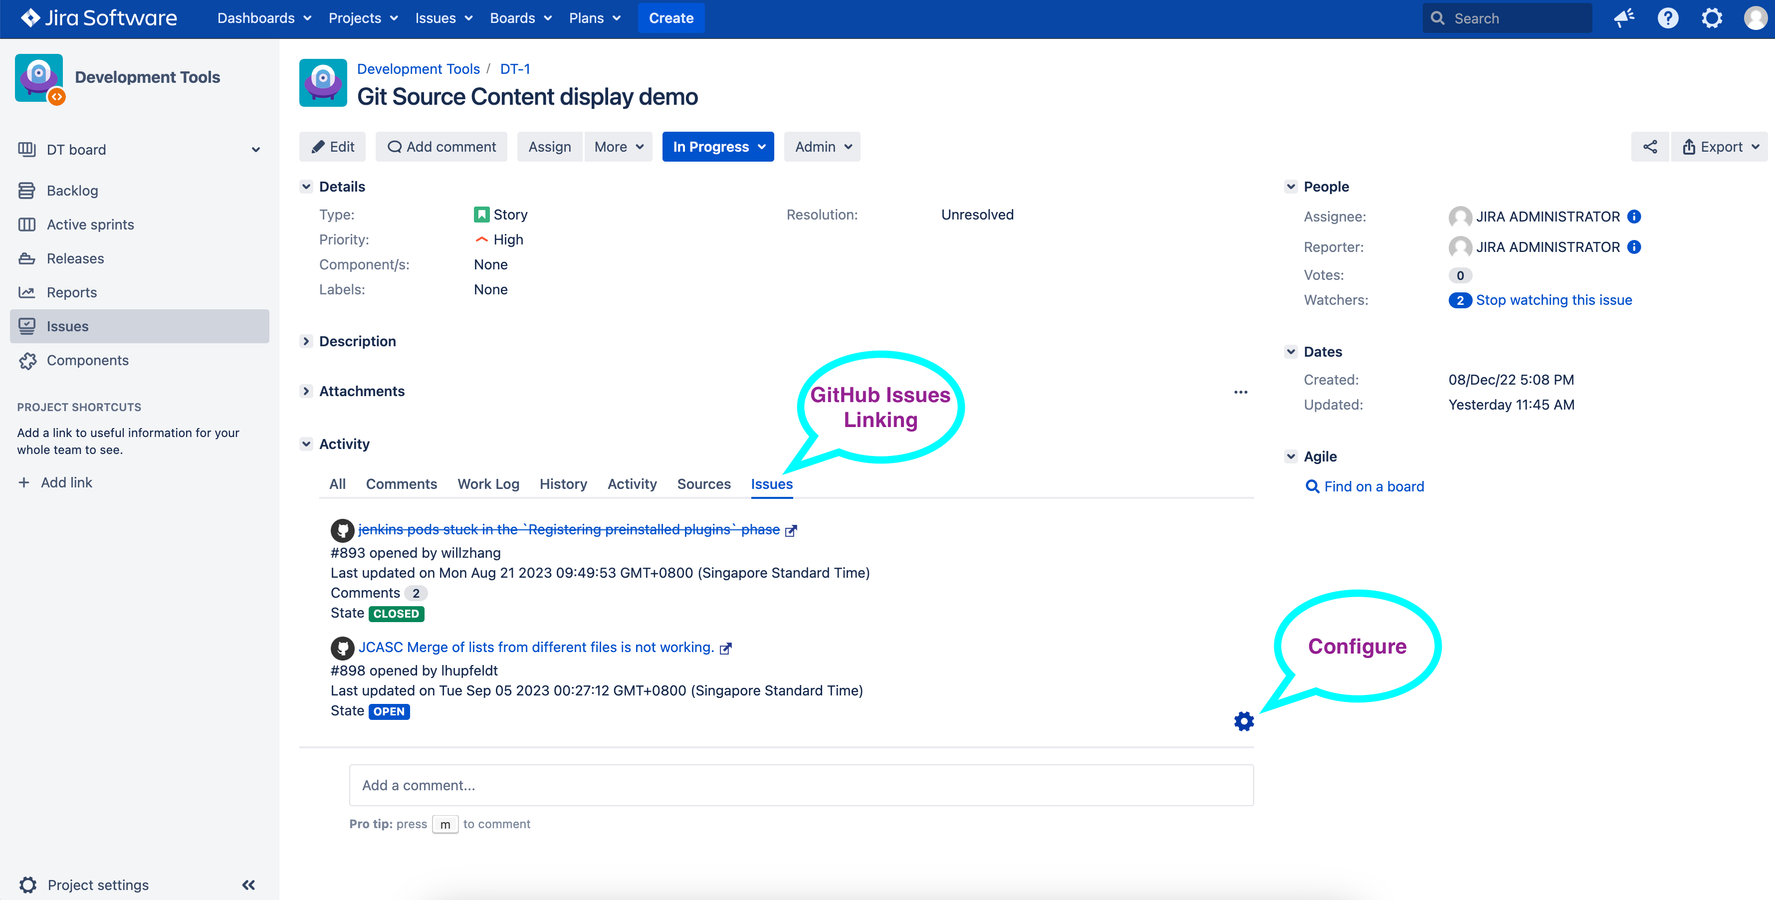Expand the Attachments section

pos(306,391)
